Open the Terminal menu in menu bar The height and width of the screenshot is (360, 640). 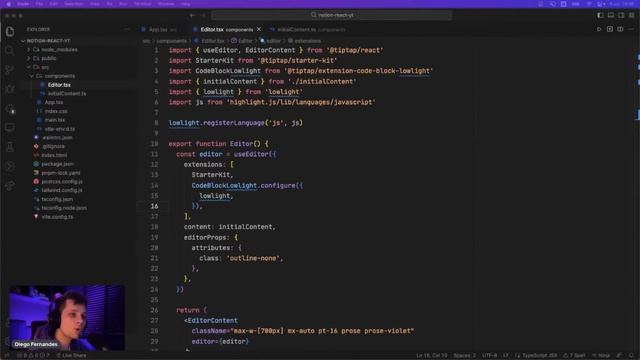142,4
